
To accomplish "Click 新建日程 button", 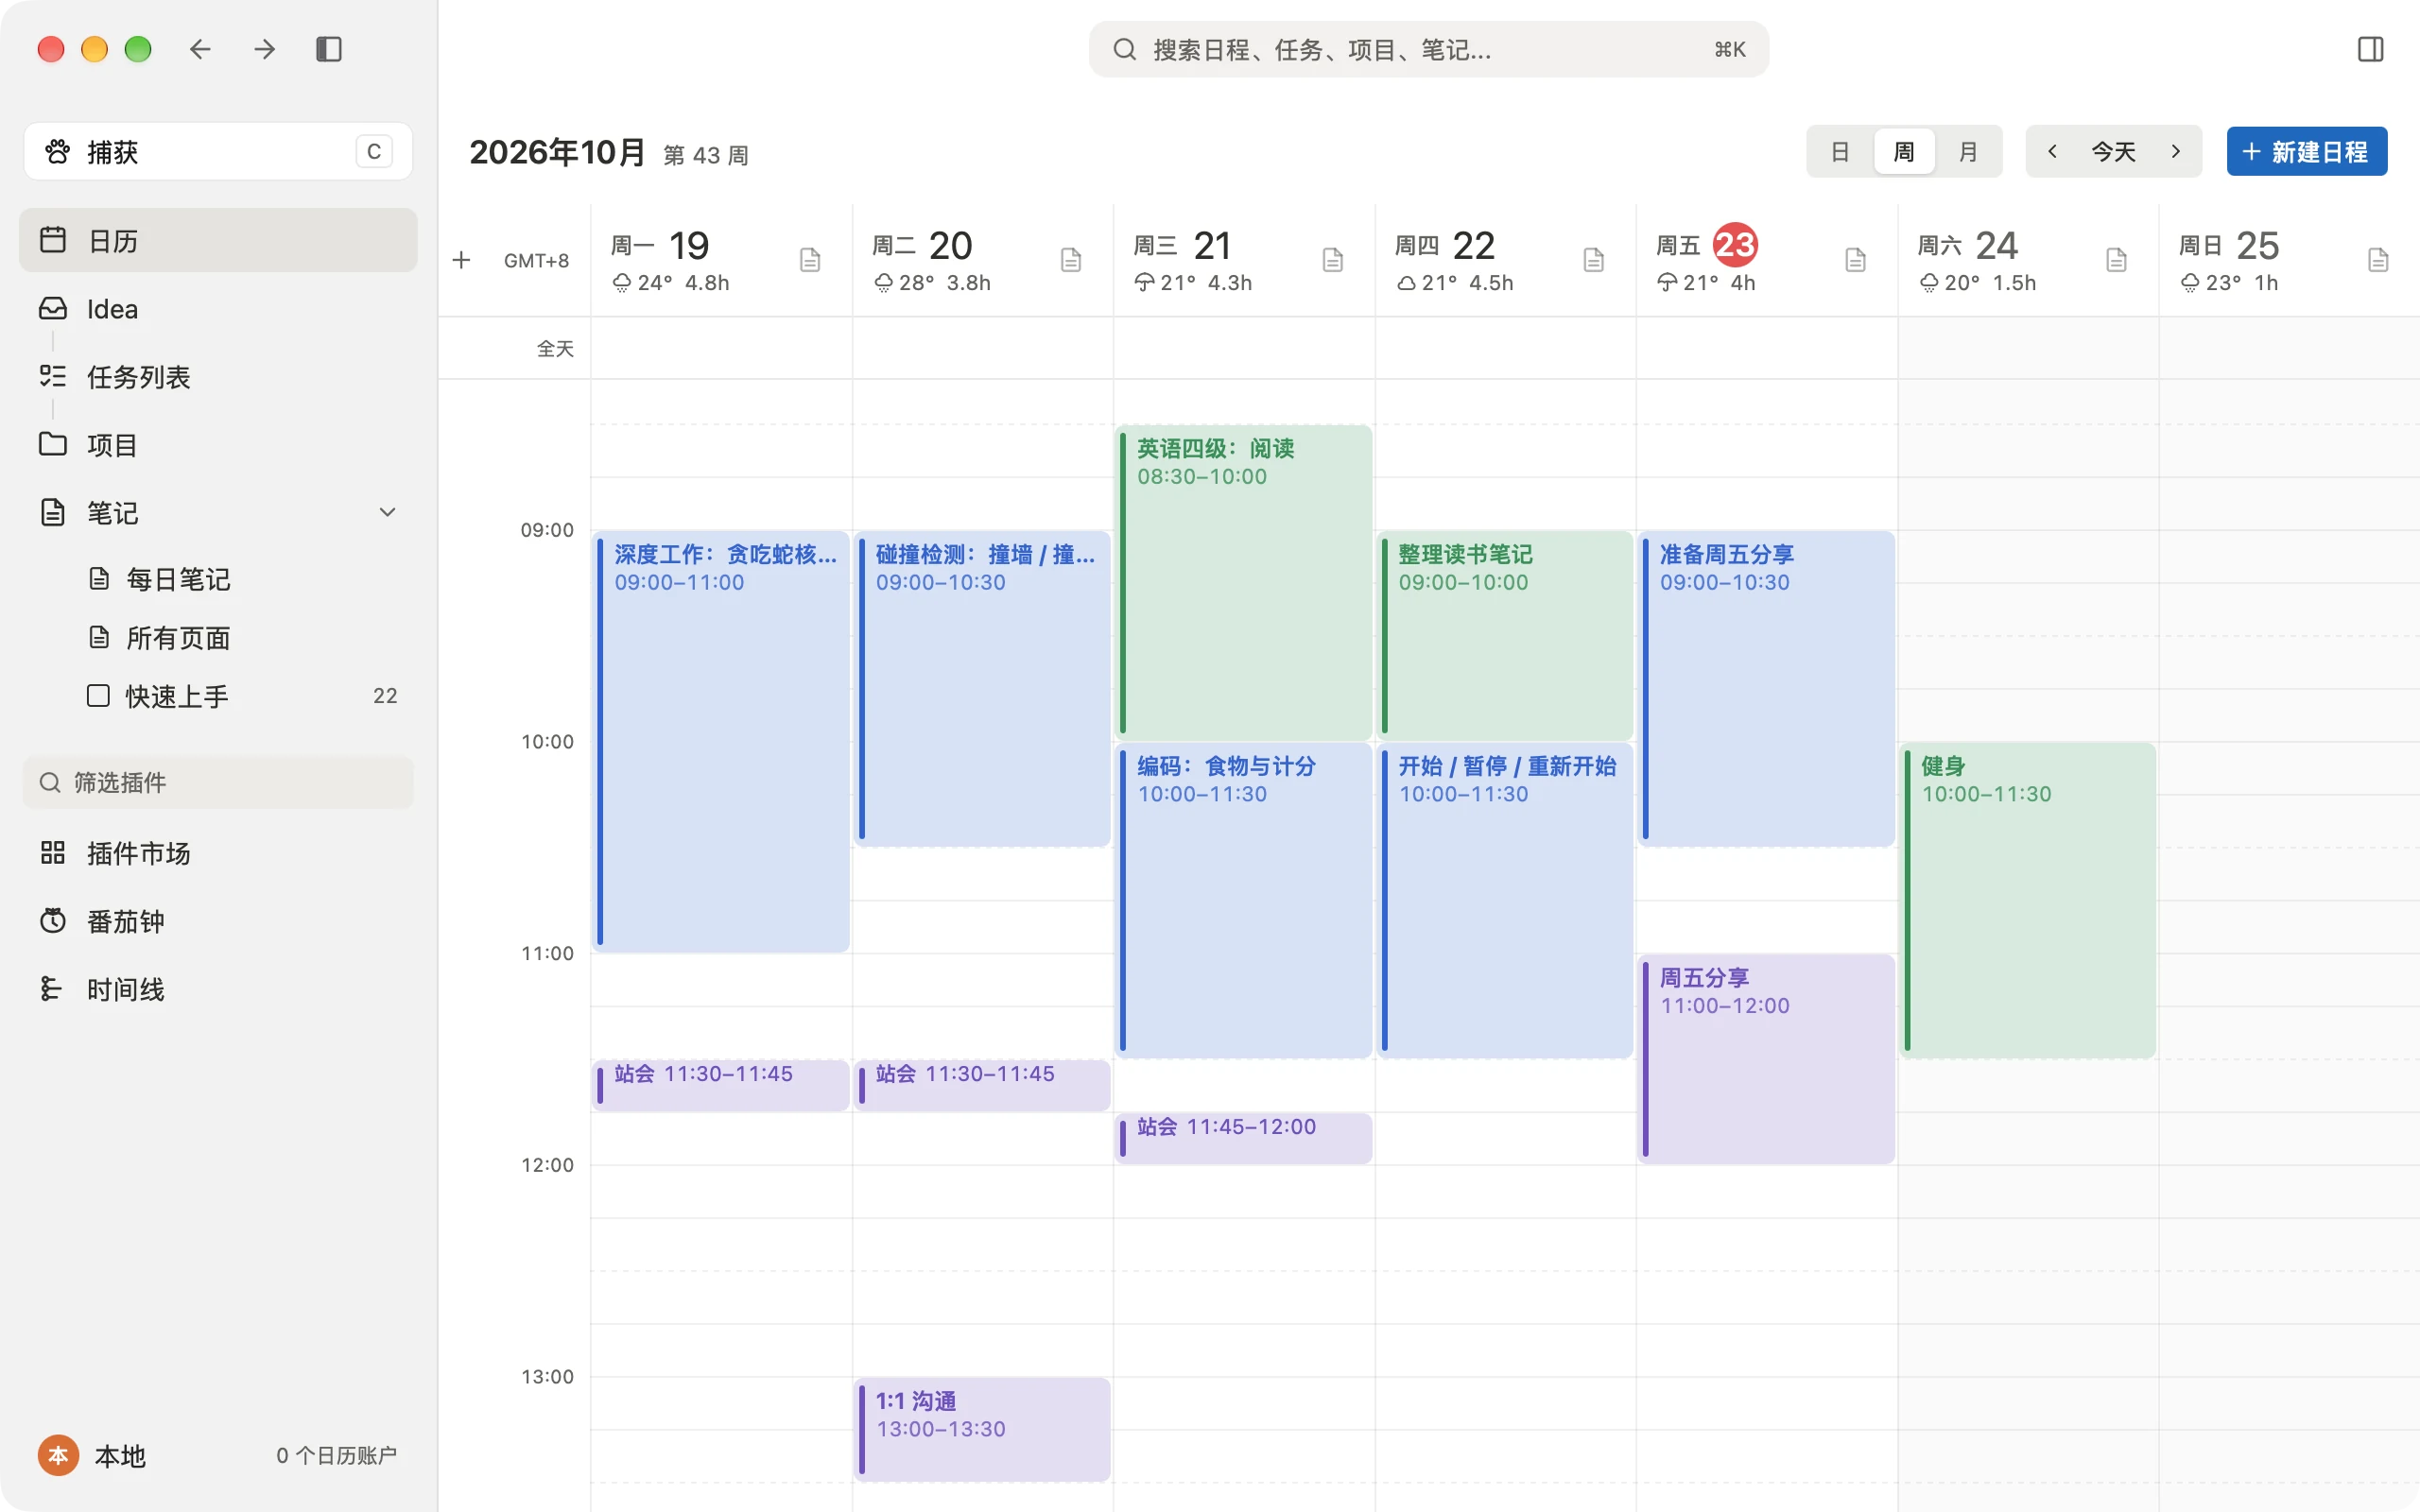I will [x=2306, y=152].
